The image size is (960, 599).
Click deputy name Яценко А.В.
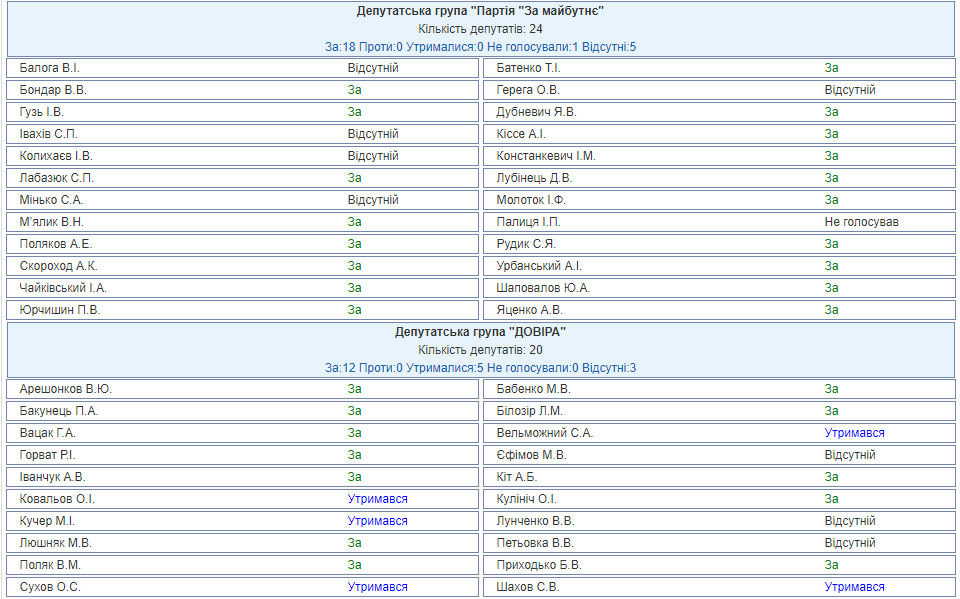pos(530,310)
